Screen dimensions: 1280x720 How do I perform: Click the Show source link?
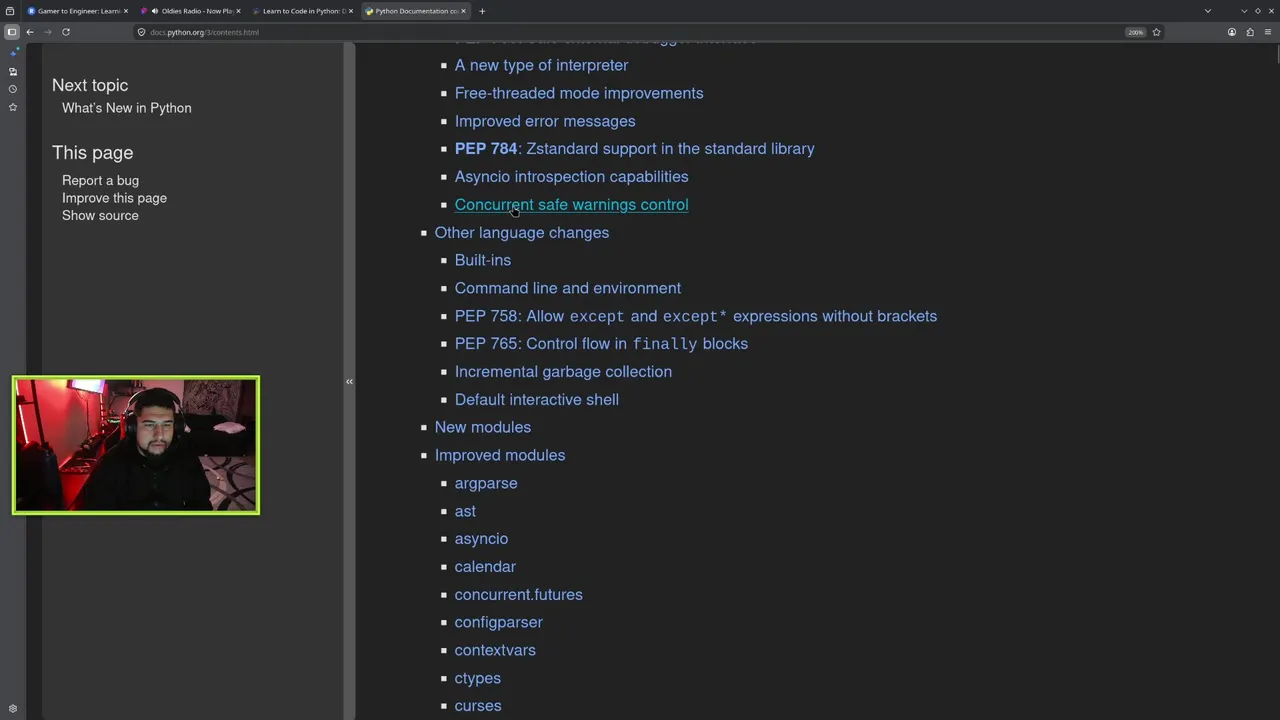pyautogui.click(x=100, y=216)
